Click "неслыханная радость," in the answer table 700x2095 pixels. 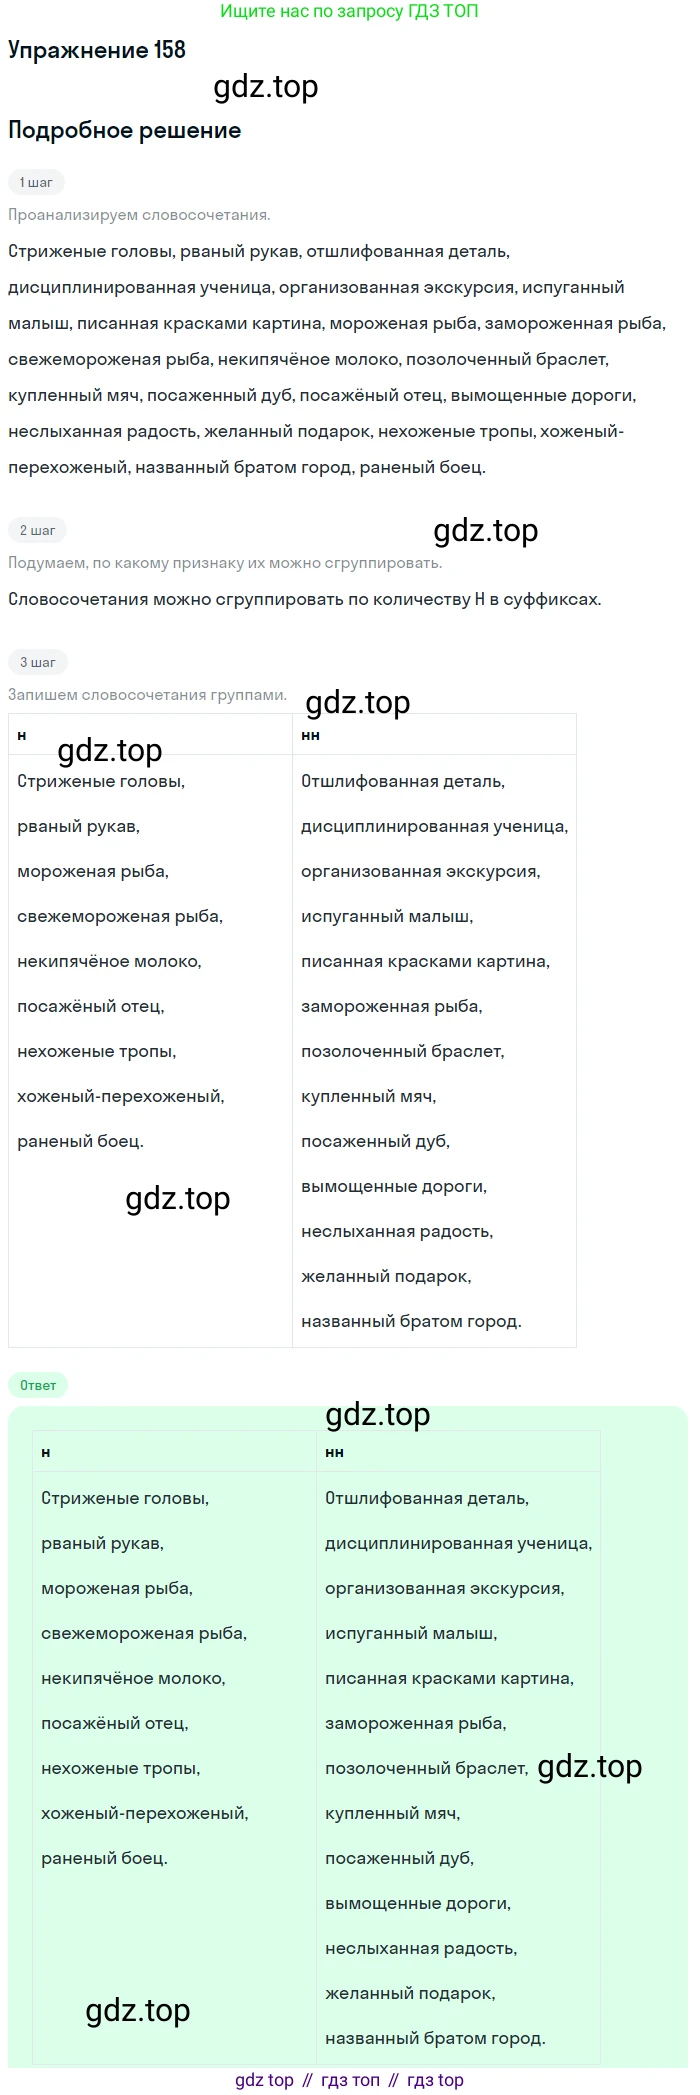421,1948
